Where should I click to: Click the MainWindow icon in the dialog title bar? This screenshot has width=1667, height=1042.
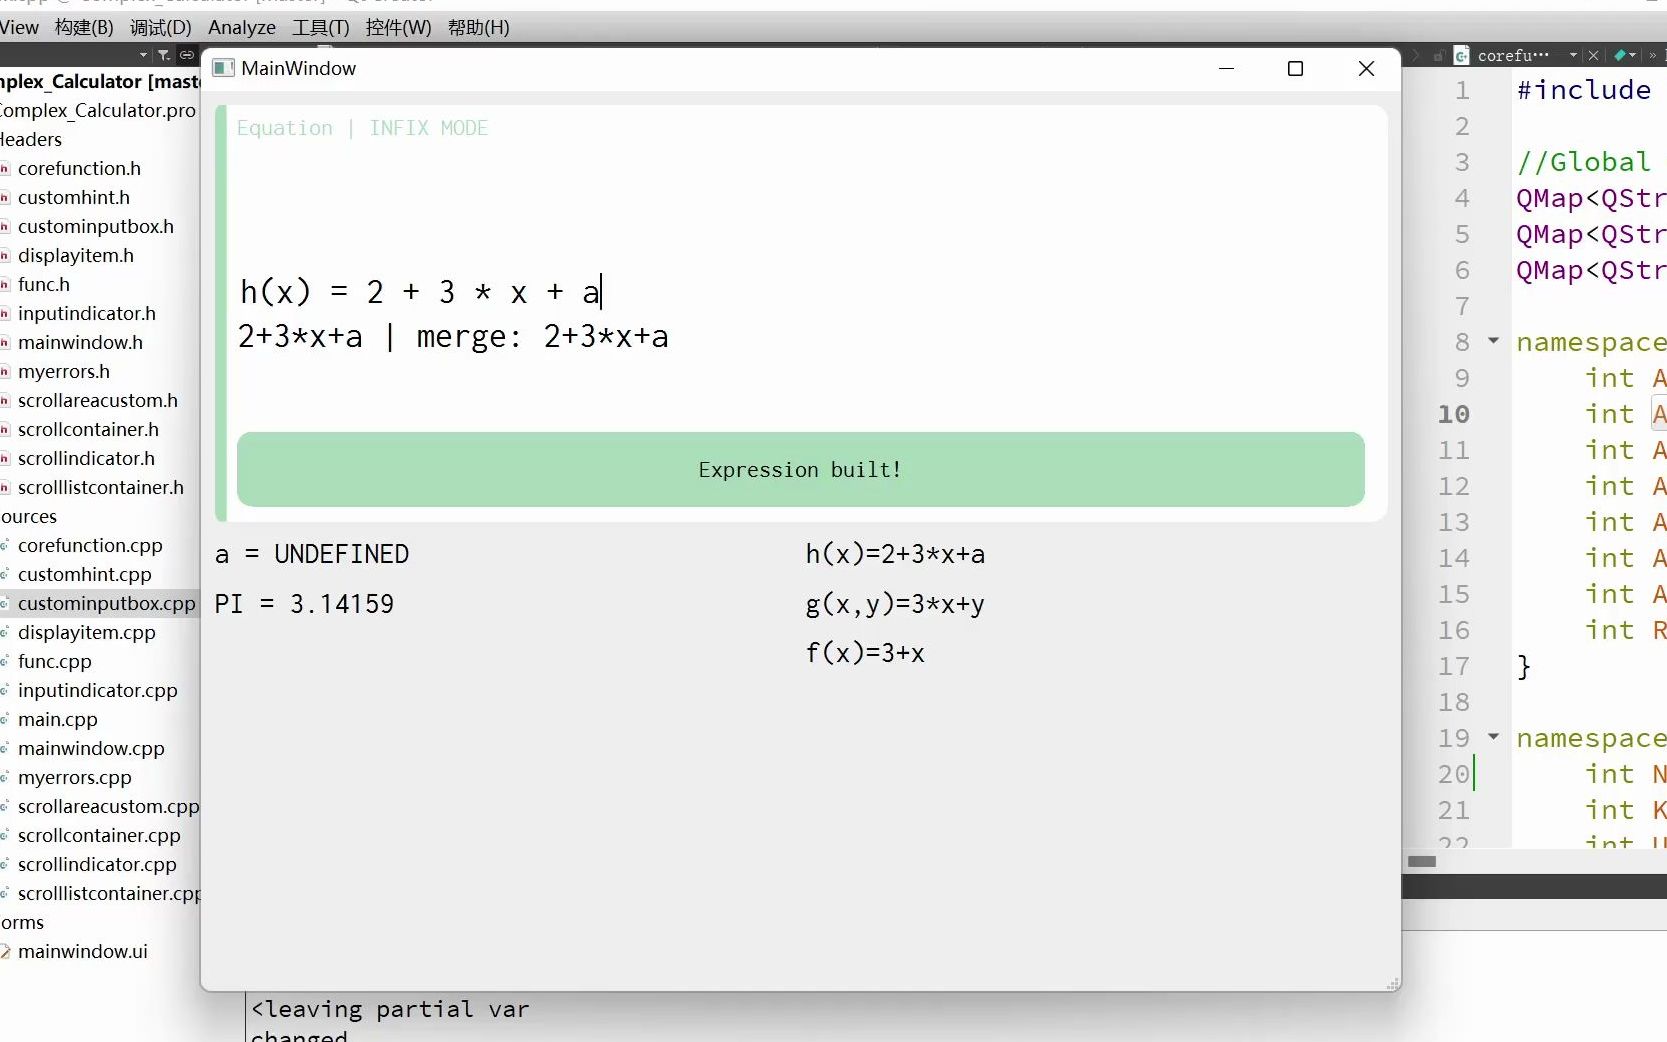pyautogui.click(x=223, y=68)
